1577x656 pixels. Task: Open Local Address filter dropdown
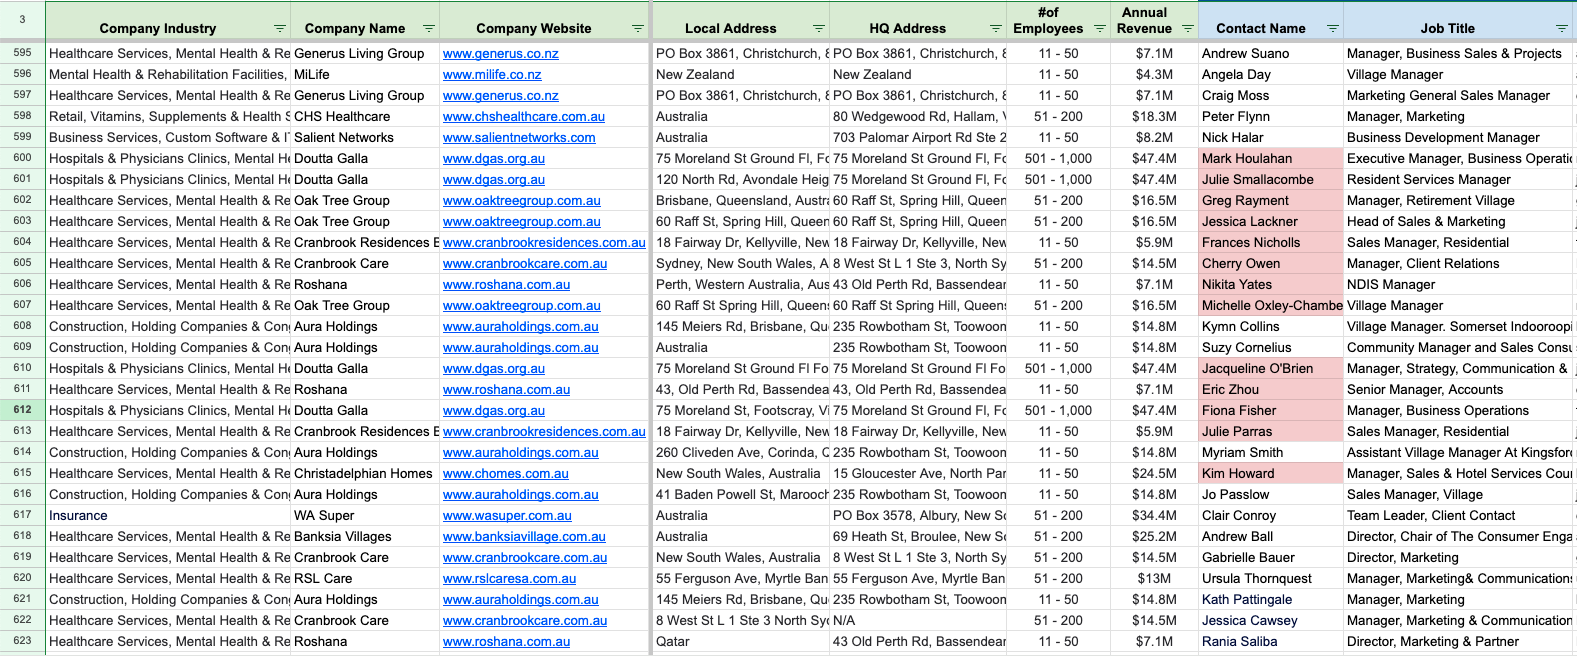click(x=819, y=29)
